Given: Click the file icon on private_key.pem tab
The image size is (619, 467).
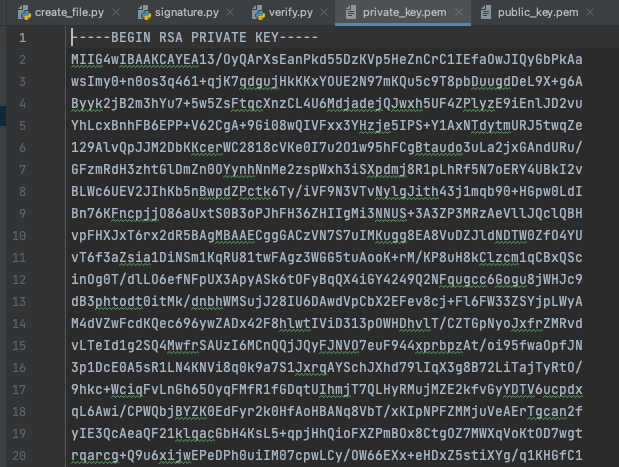Looking at the screenshot, I should coord(350,13).
